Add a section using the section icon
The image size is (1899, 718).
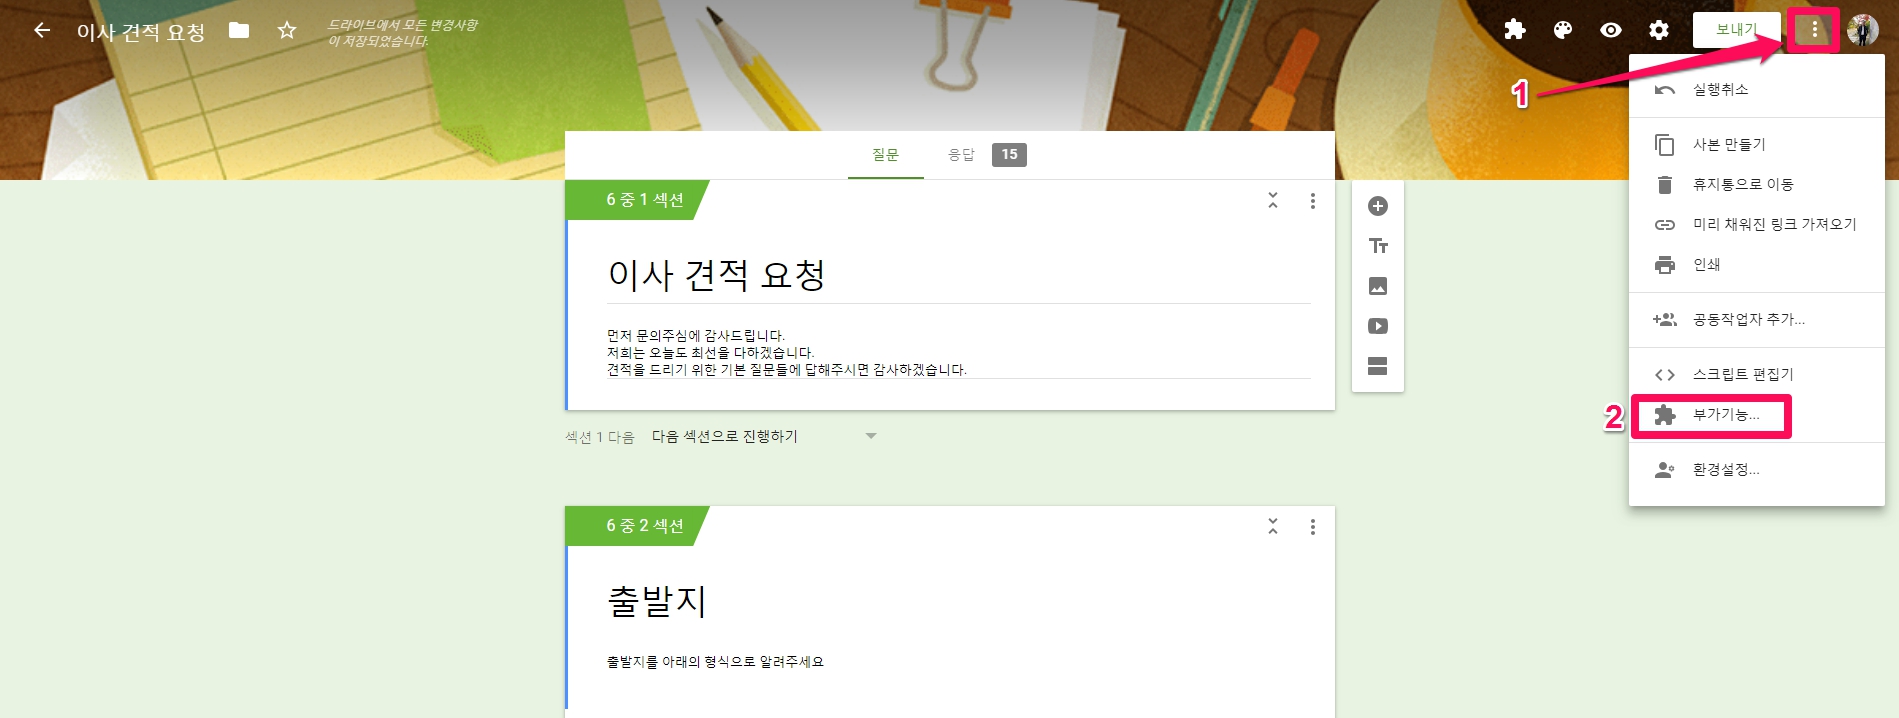point(1378,366)
